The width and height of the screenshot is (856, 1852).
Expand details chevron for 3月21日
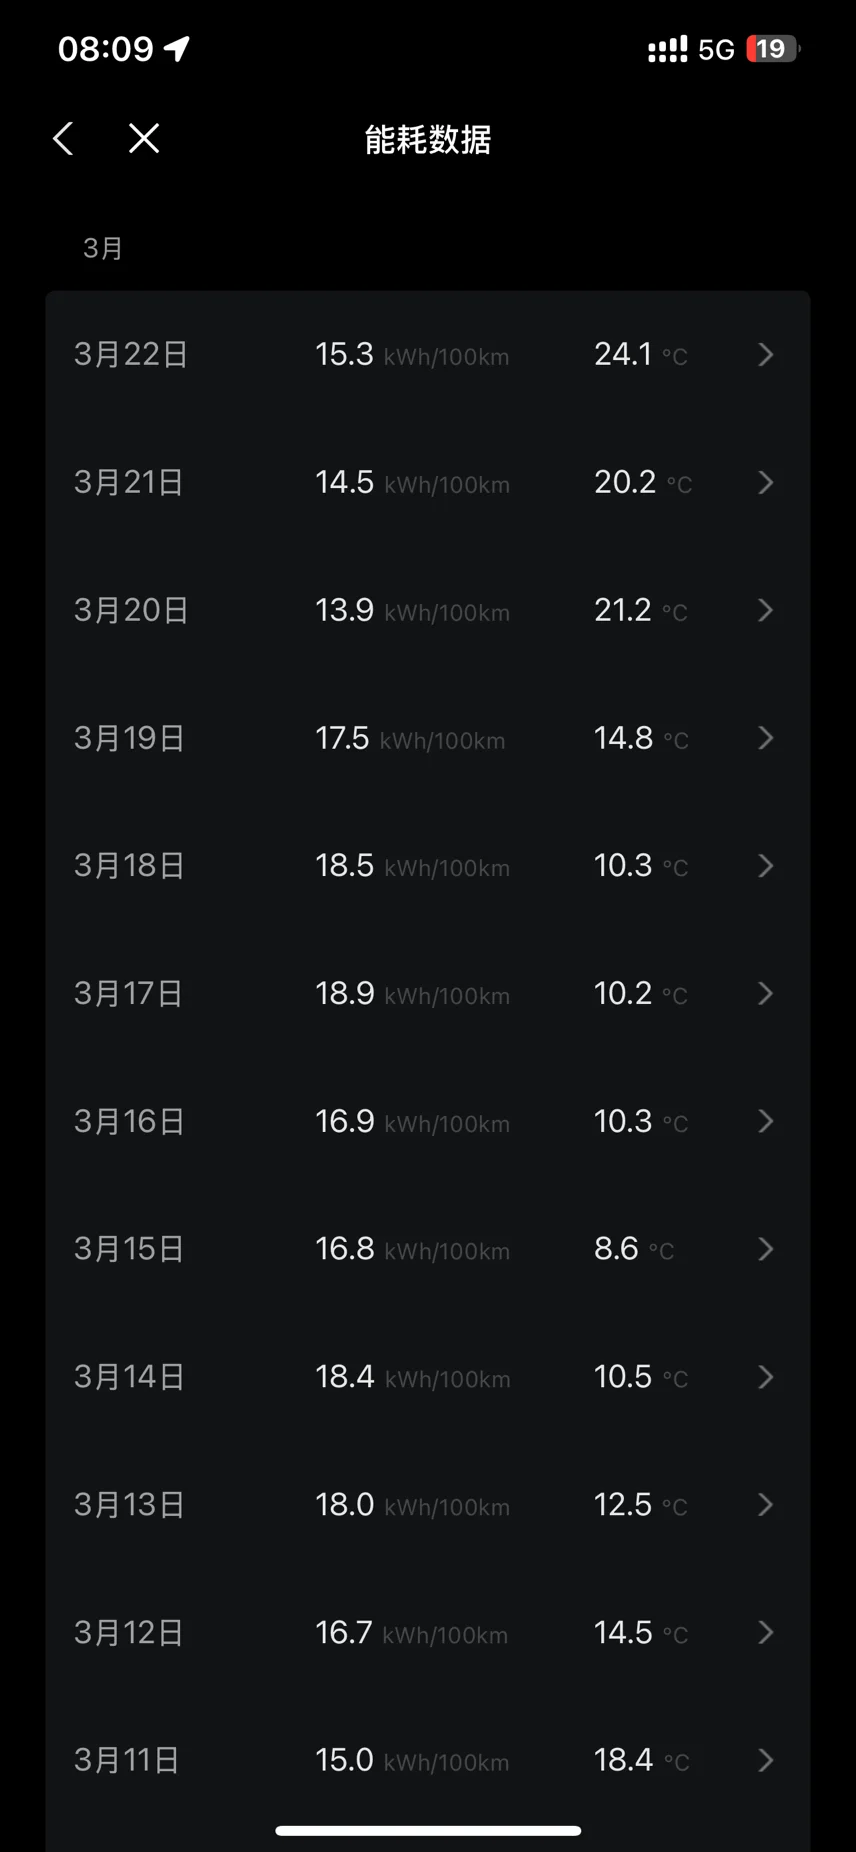click(x=766, y=483)
